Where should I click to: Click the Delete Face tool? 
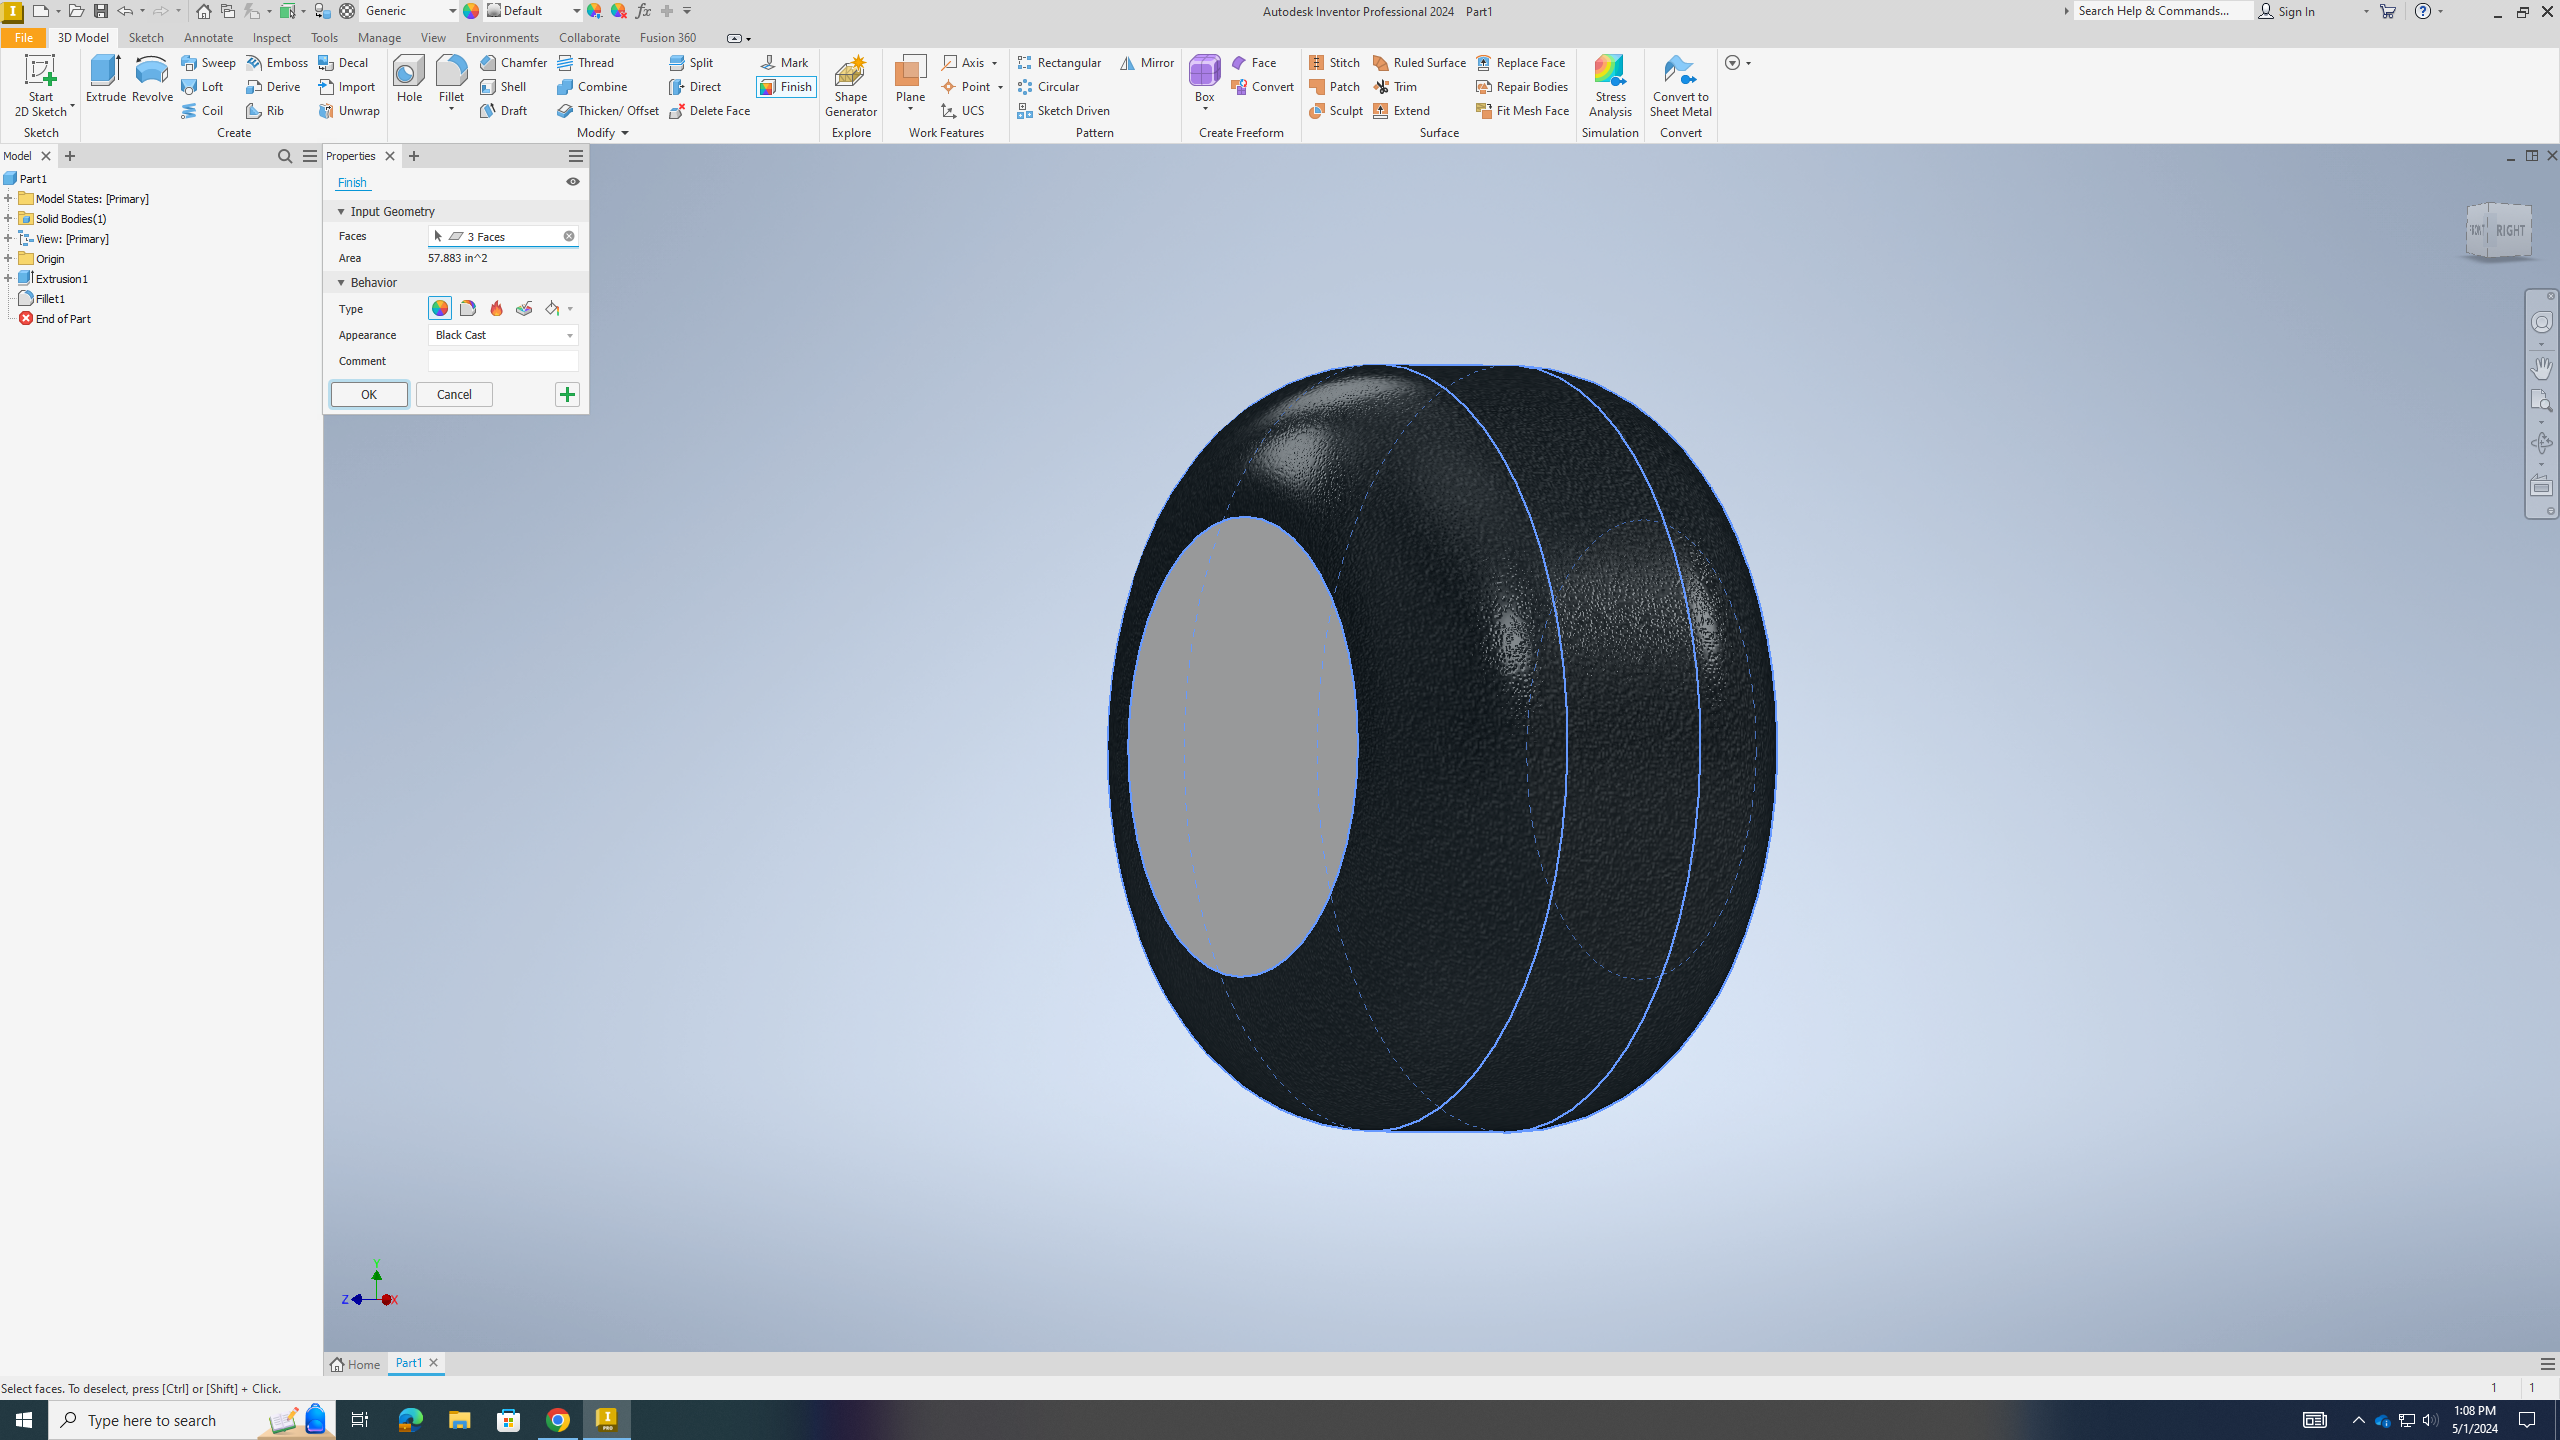tap(710, 110)
